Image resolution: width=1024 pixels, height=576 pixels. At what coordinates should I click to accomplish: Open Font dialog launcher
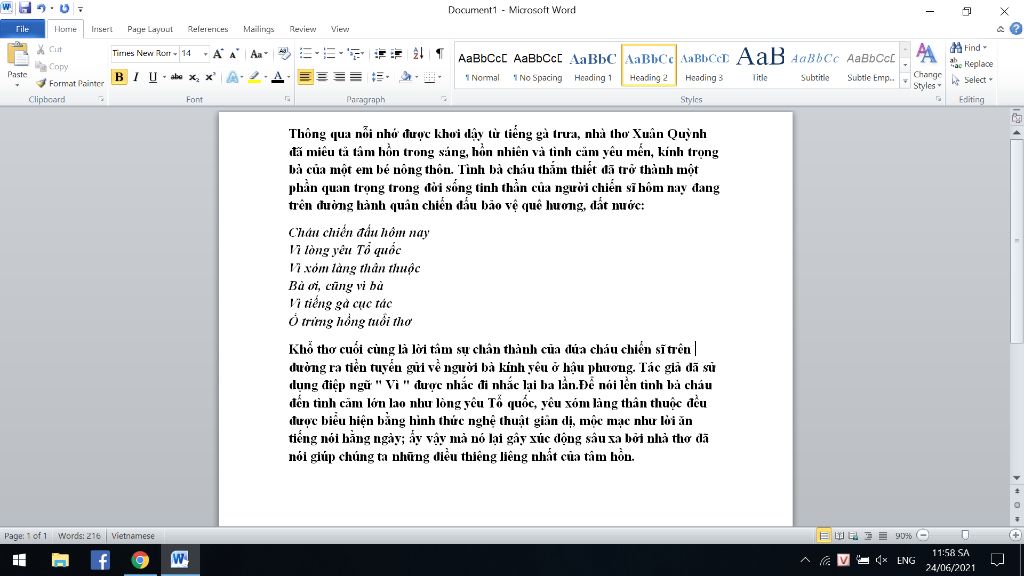coord(287,99)
